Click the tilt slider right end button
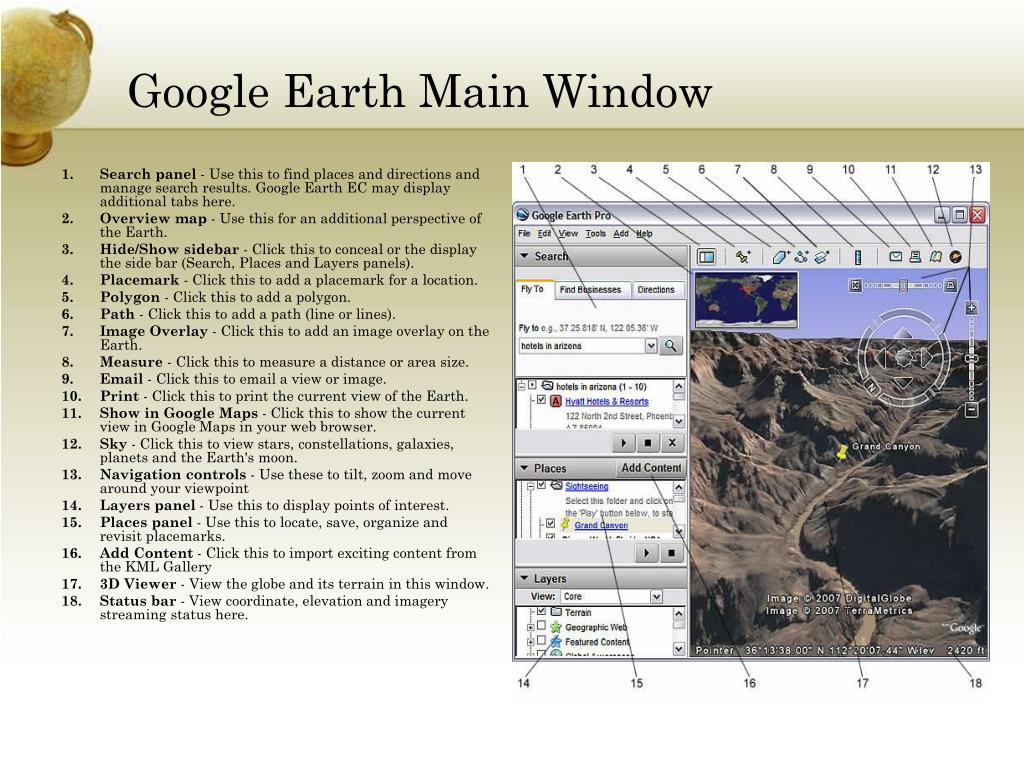The image size is (1024, 768). [x=951, y=285]
